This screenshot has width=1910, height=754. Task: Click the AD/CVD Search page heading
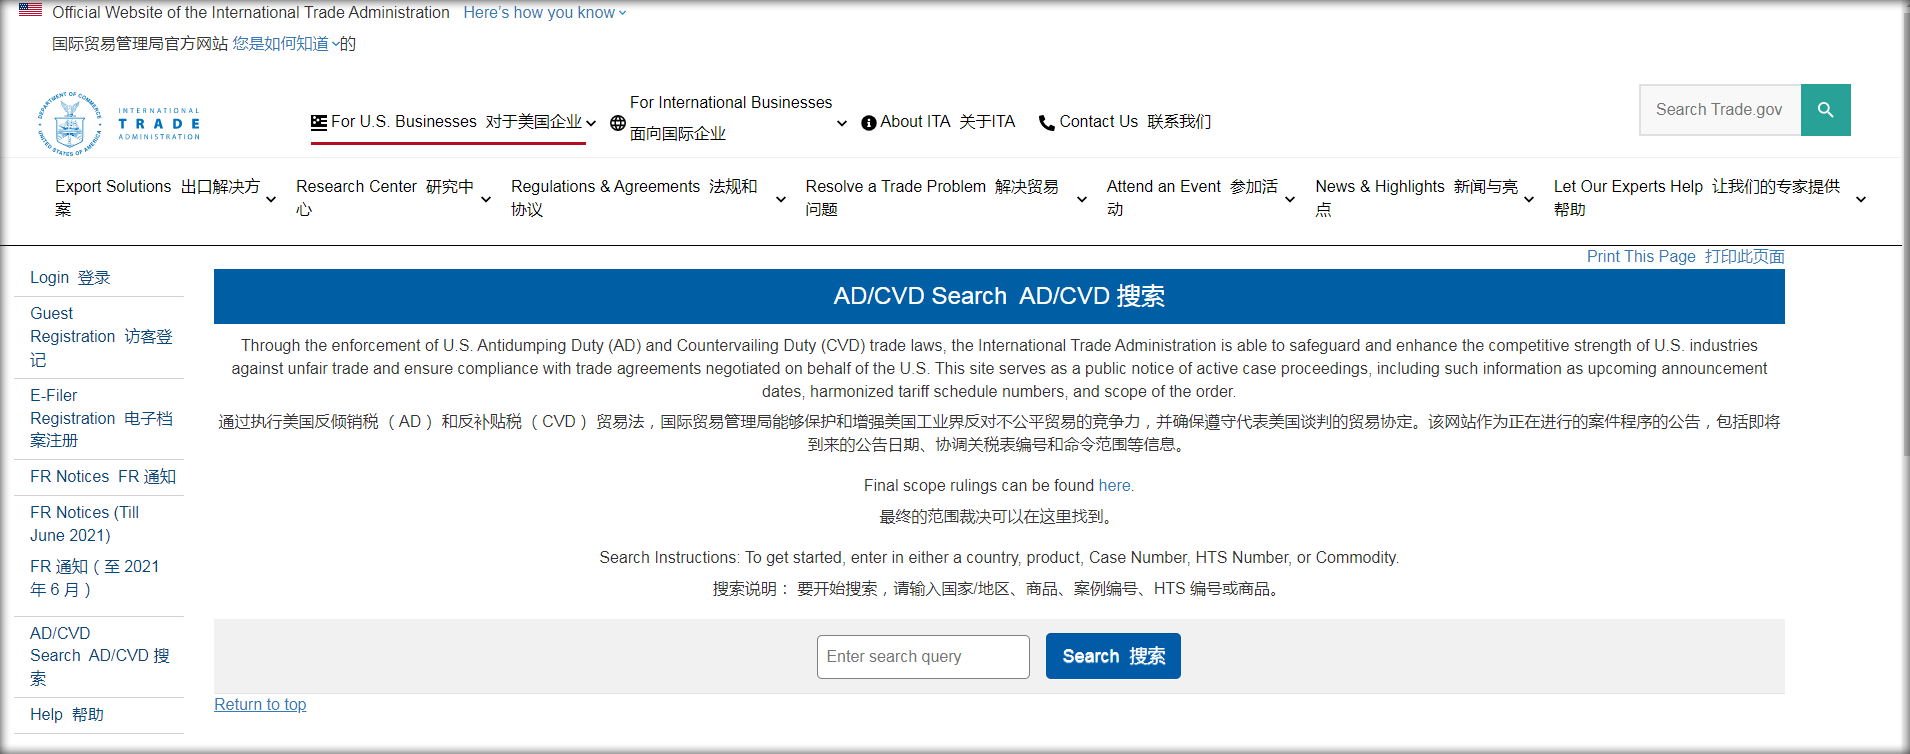point(999,296)
